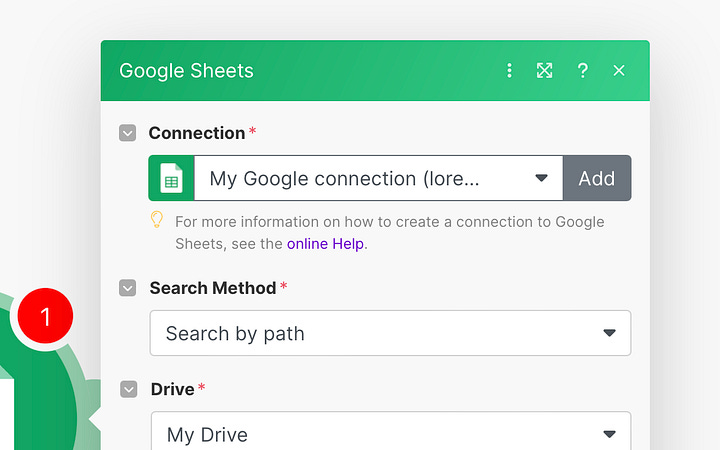Open help via the question mark icon
Screen dimensions: 720x450
[583, 71]
